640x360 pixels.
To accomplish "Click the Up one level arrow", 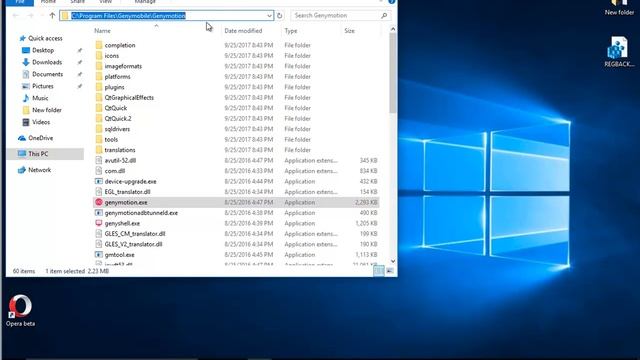I will [x=52, y=16].
